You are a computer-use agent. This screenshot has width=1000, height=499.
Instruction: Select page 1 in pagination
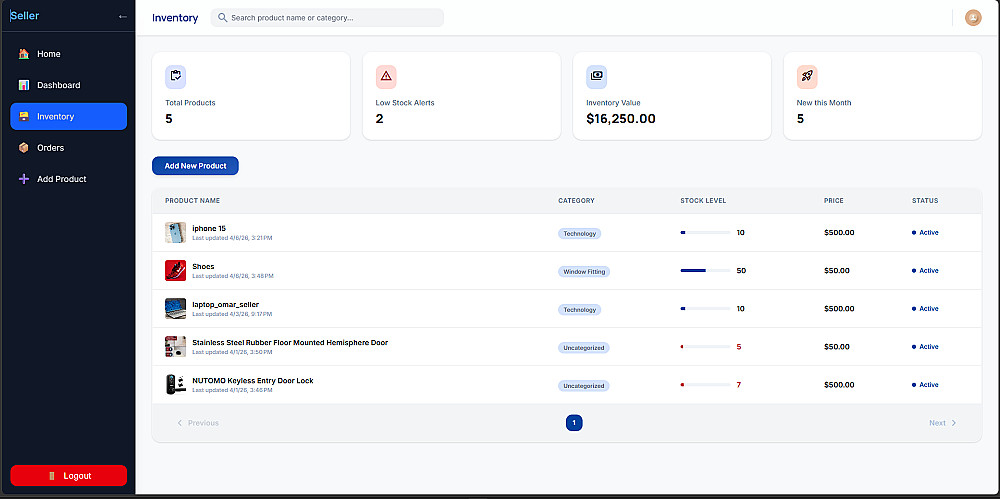(574, 422)
